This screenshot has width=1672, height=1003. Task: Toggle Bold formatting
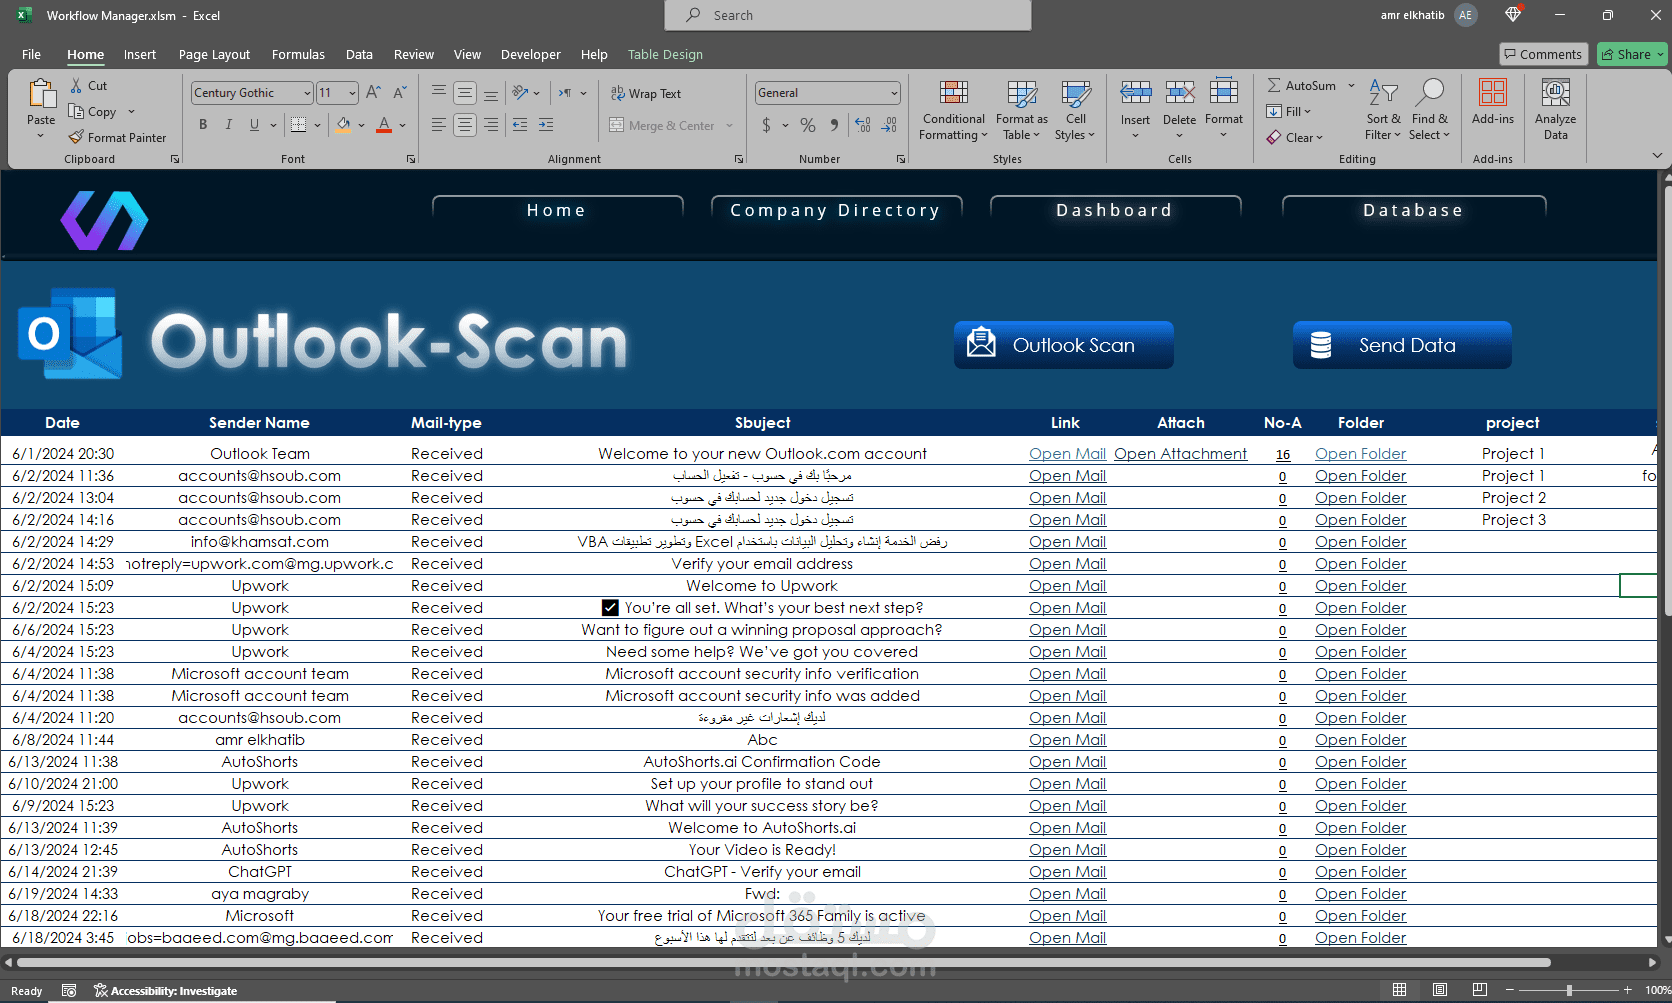pos(203,125)
